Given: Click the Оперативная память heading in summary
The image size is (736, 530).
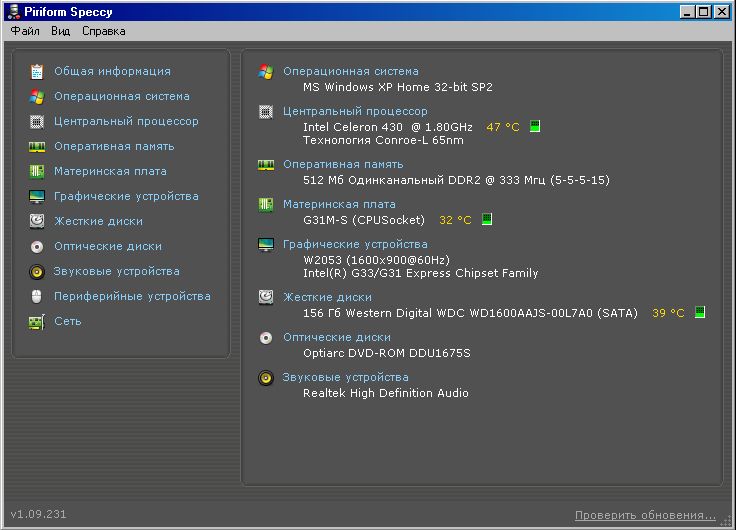Looking at the screenshot, I should (343, 164).
